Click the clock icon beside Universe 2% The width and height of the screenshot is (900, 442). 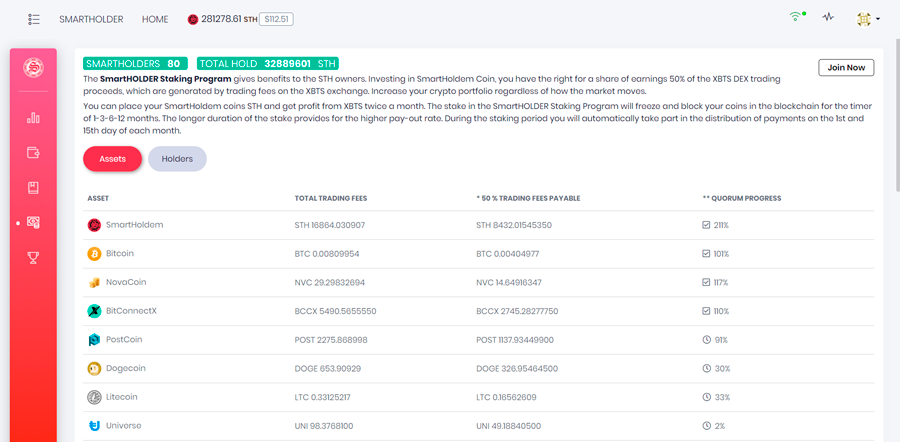click(707, 426)
